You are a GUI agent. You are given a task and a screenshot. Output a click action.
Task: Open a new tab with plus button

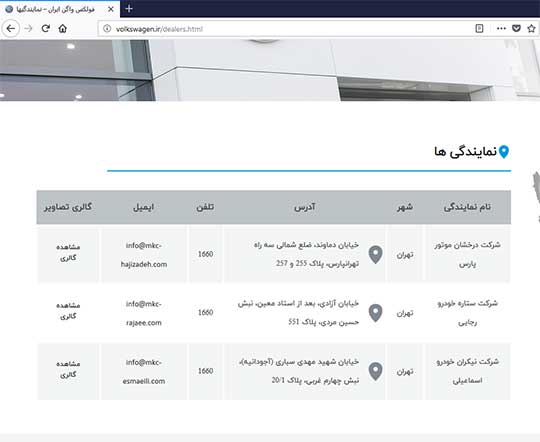(x=129, y=9)
